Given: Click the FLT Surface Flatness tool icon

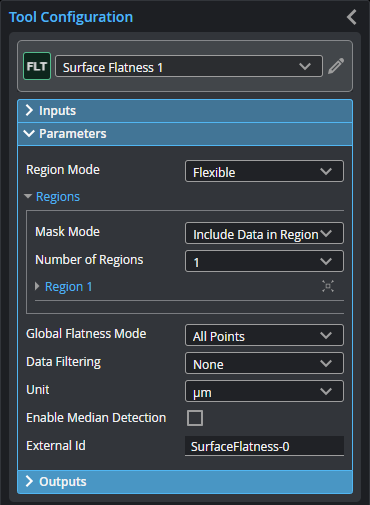Looking at the screenshot, I should [37, 66].
